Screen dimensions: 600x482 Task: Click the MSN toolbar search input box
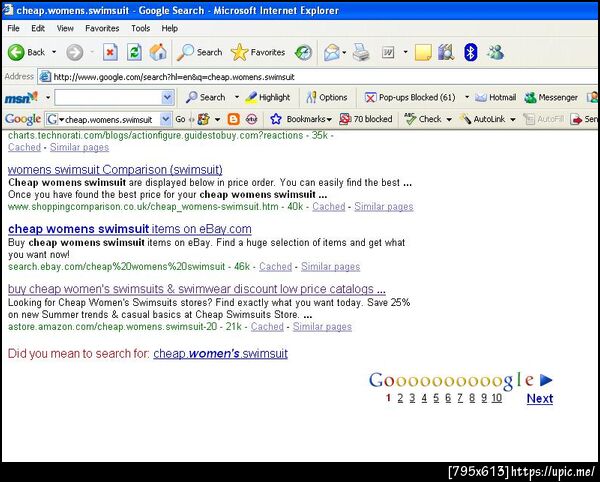[x=108, y=97]
